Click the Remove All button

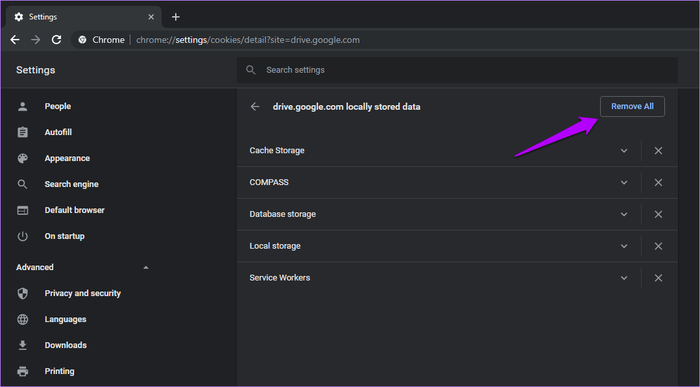tap(632, 106)
